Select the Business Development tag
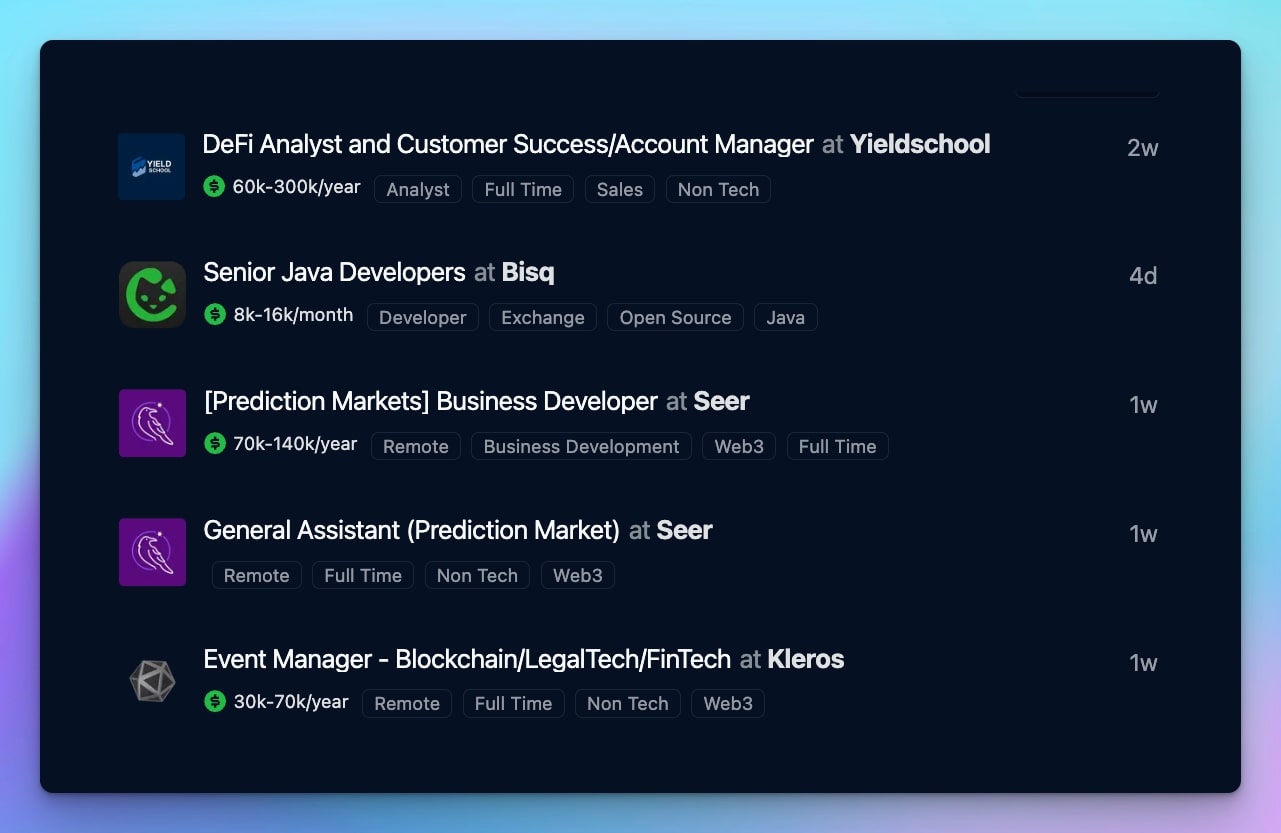The width and height of the screenshot is (1281, 833). 581,447
